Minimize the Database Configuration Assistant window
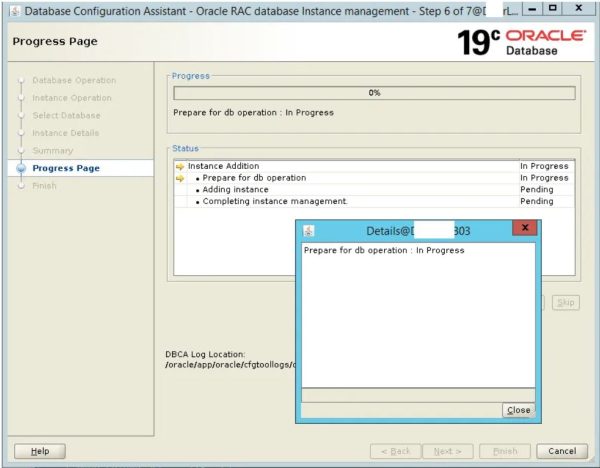The width and height of the screenshot is (600, 468). coord(535,9)
